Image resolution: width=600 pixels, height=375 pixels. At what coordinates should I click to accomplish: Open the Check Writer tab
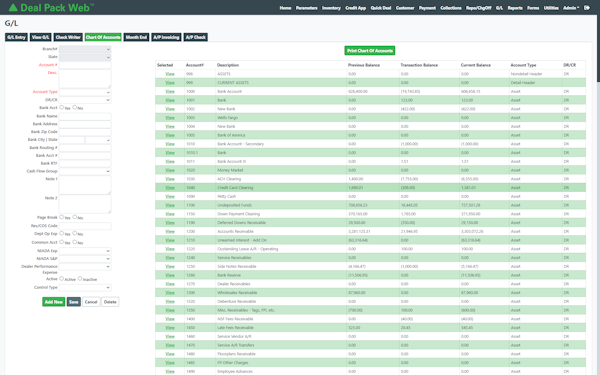point(68,37)
